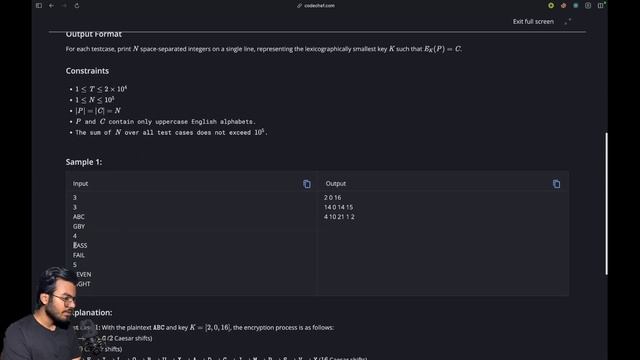
Task: Click the Sample 1: heading
Action: 84,162
